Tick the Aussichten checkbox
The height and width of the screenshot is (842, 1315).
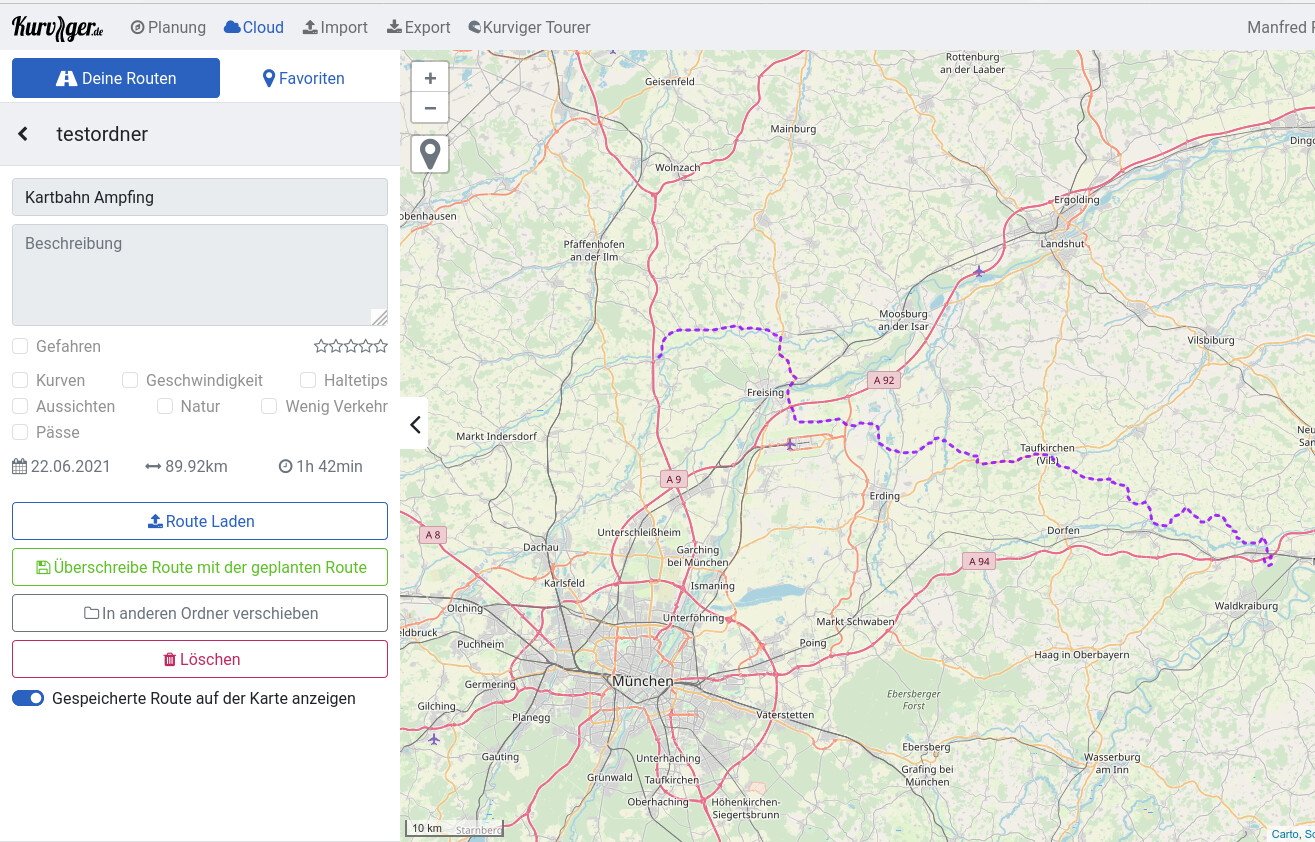pyautogui.click(x=20, y=406)
